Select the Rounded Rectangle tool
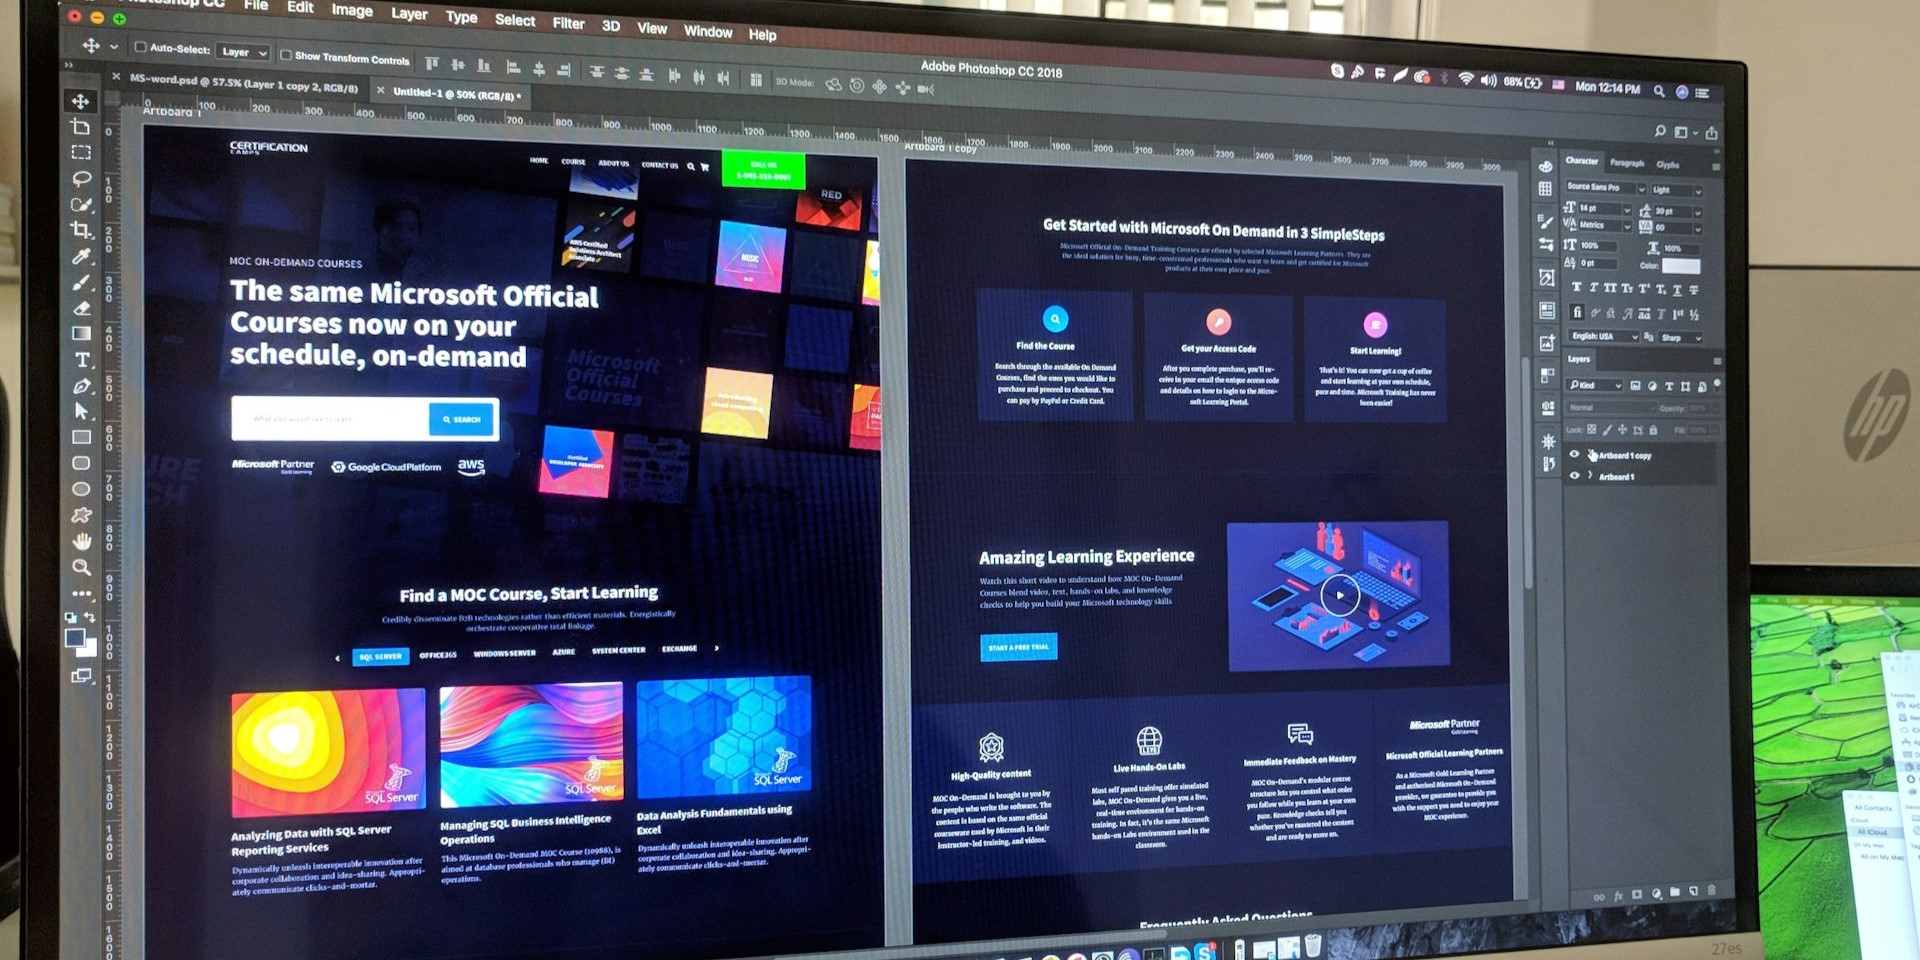 point(82,463)
